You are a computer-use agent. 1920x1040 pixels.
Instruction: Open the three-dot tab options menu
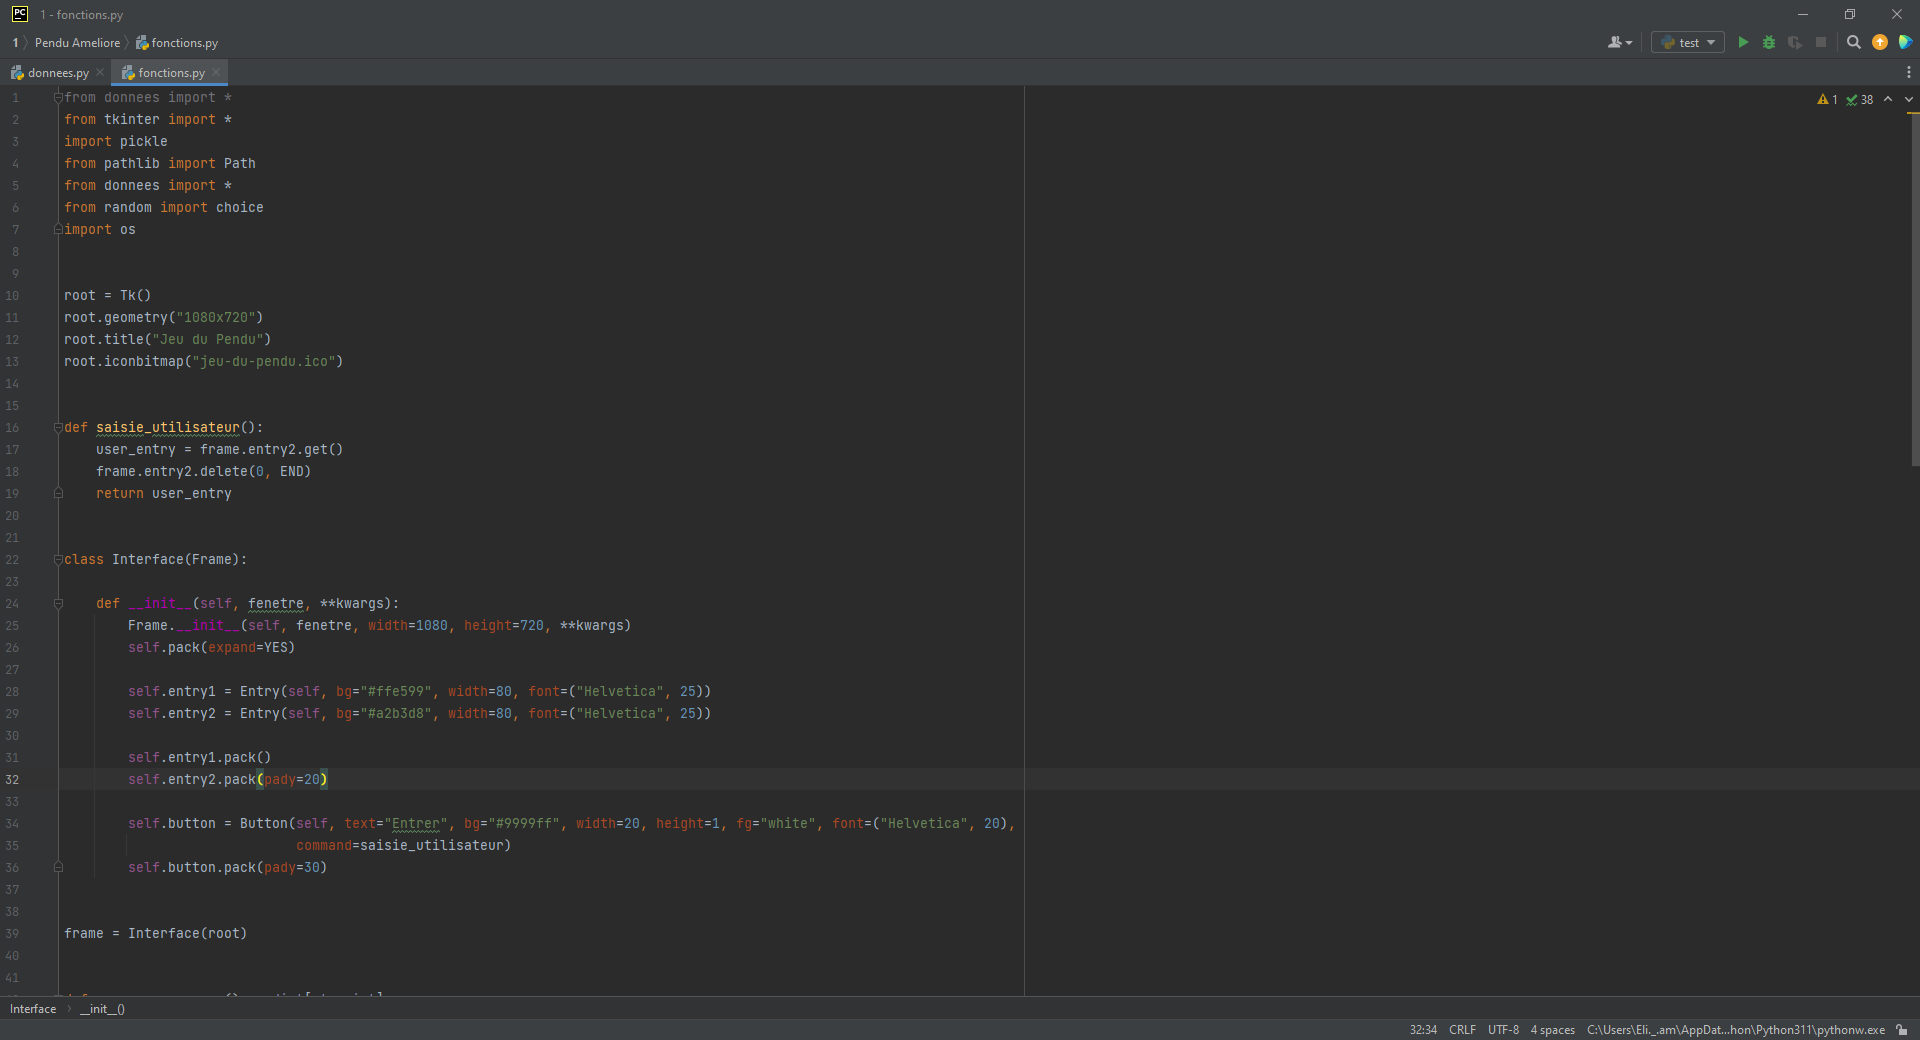coord(1908,72)
